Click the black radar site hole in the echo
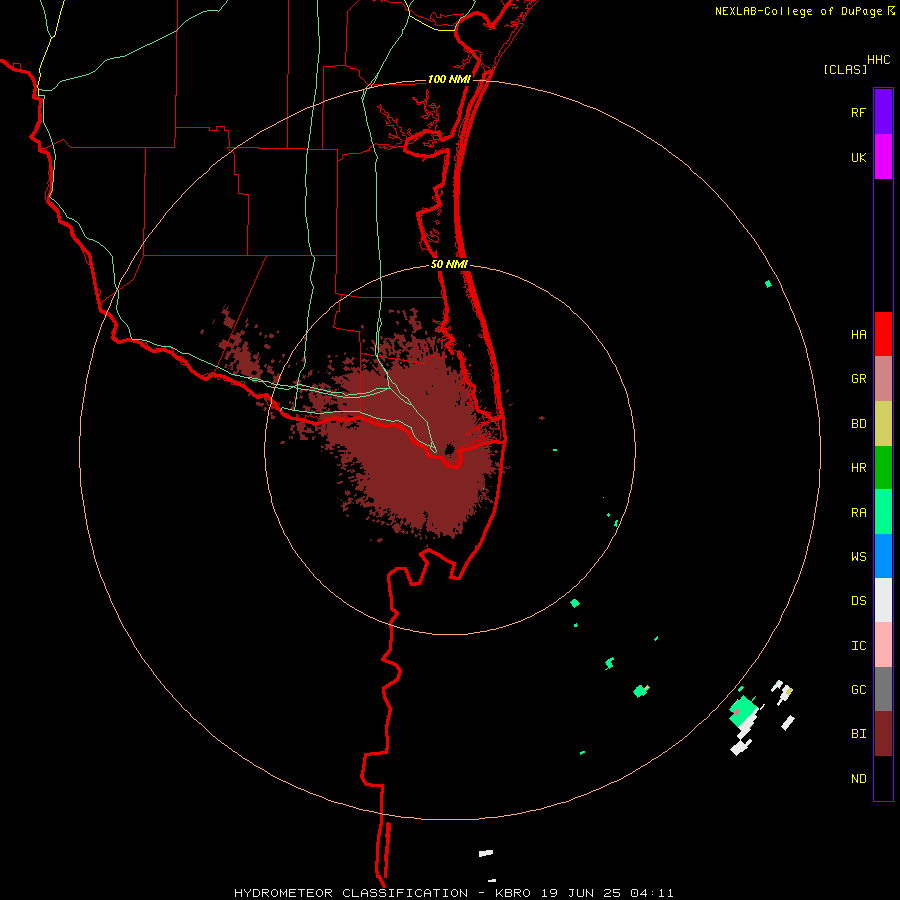 tap(449, 449)
